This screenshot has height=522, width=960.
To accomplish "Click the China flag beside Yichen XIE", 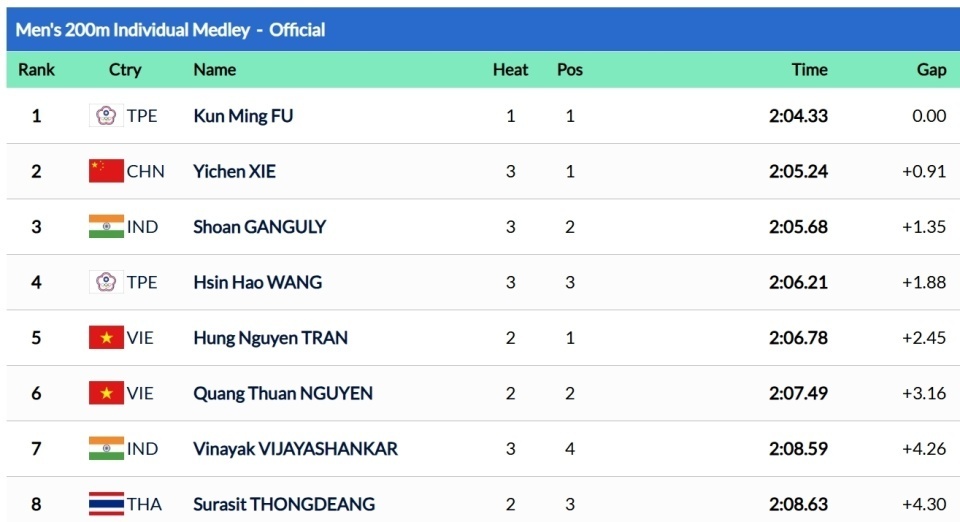I will coord(106,171).
